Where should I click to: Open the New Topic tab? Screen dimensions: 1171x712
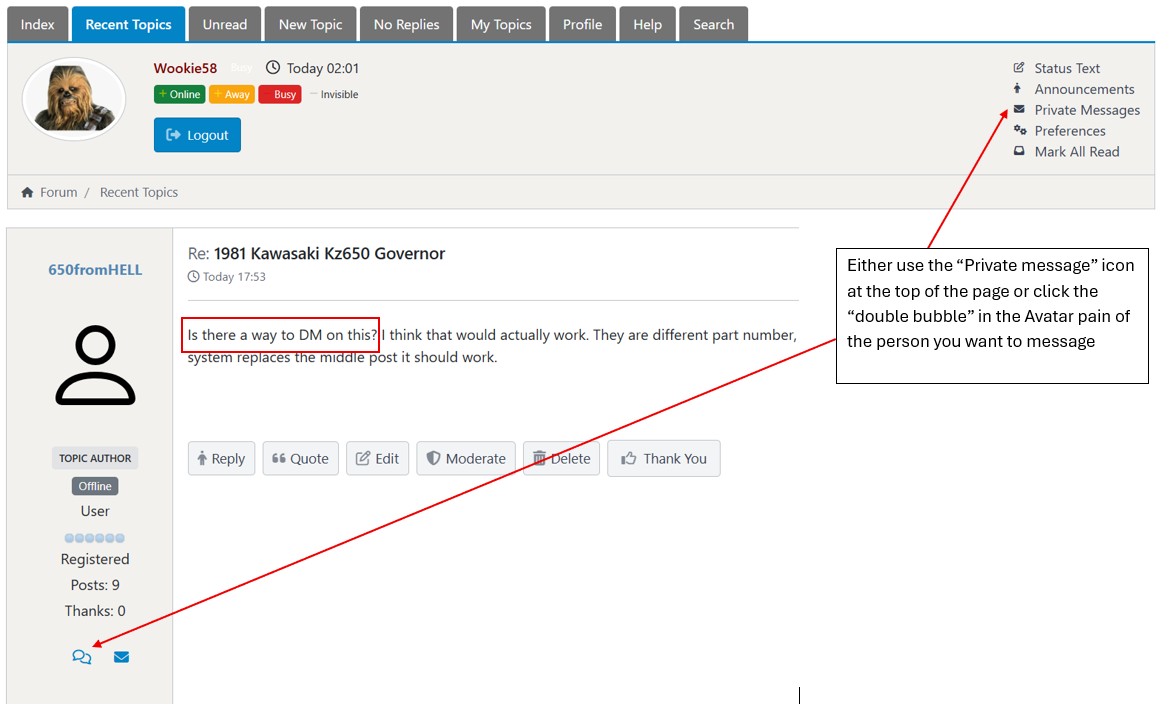tap(312, 24)
